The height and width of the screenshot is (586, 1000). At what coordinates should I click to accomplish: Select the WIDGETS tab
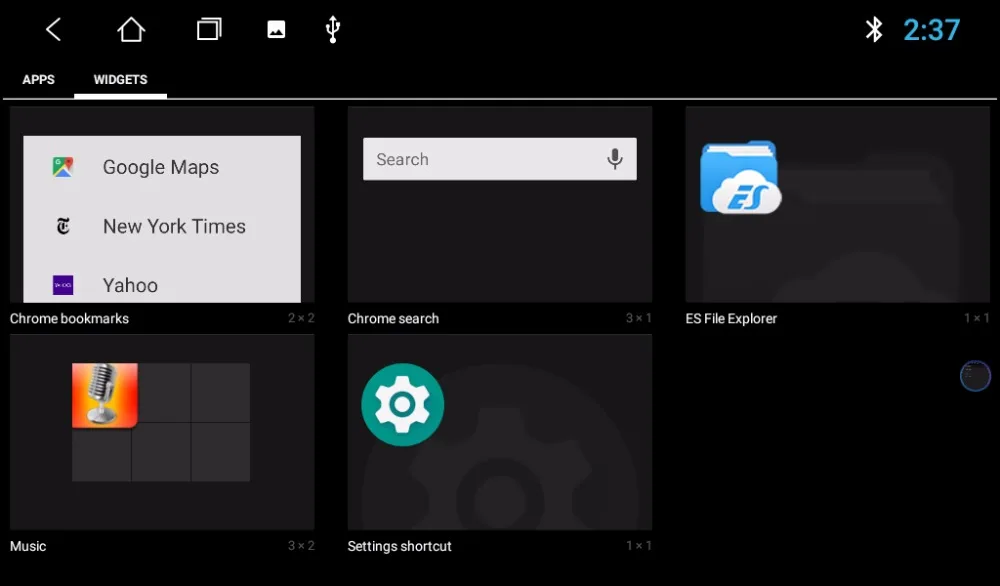pyautogui.click(x=121, y=80)
